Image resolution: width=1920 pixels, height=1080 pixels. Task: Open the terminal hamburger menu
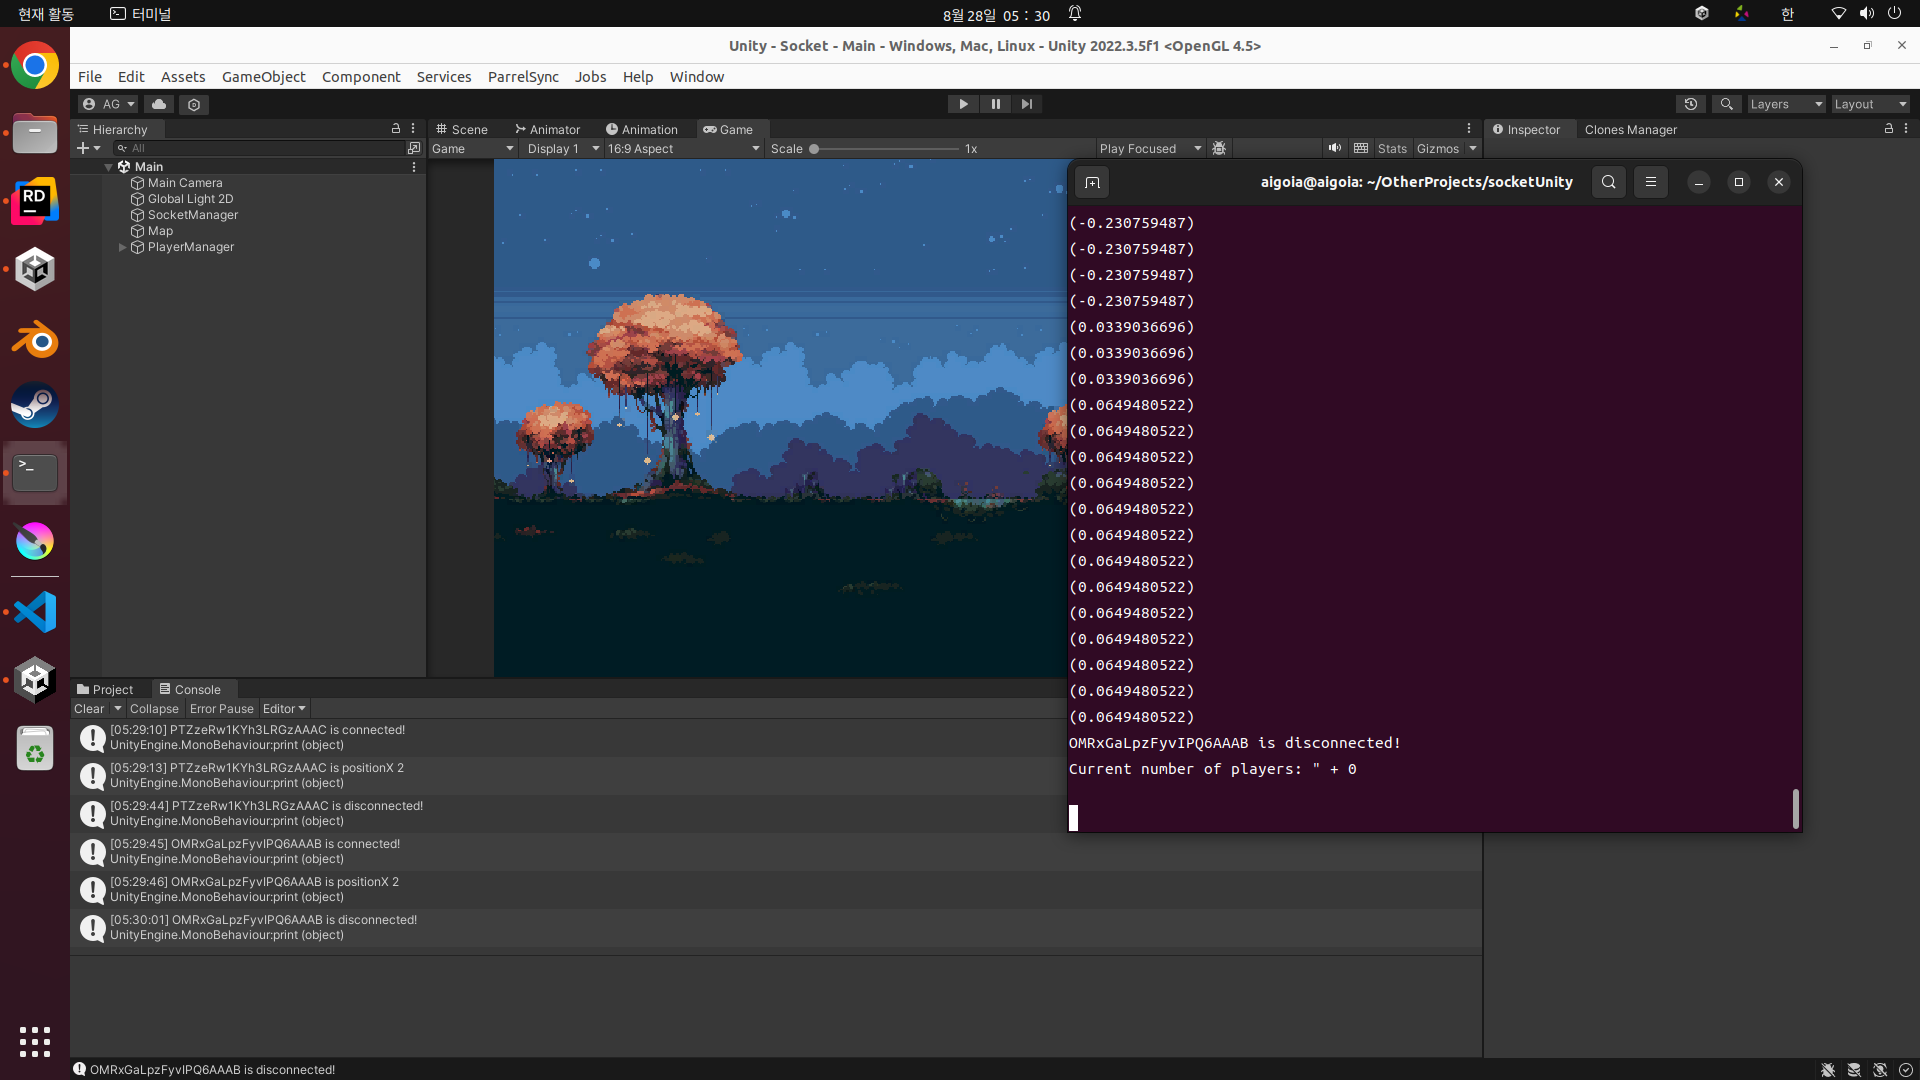coord(1651,182)
